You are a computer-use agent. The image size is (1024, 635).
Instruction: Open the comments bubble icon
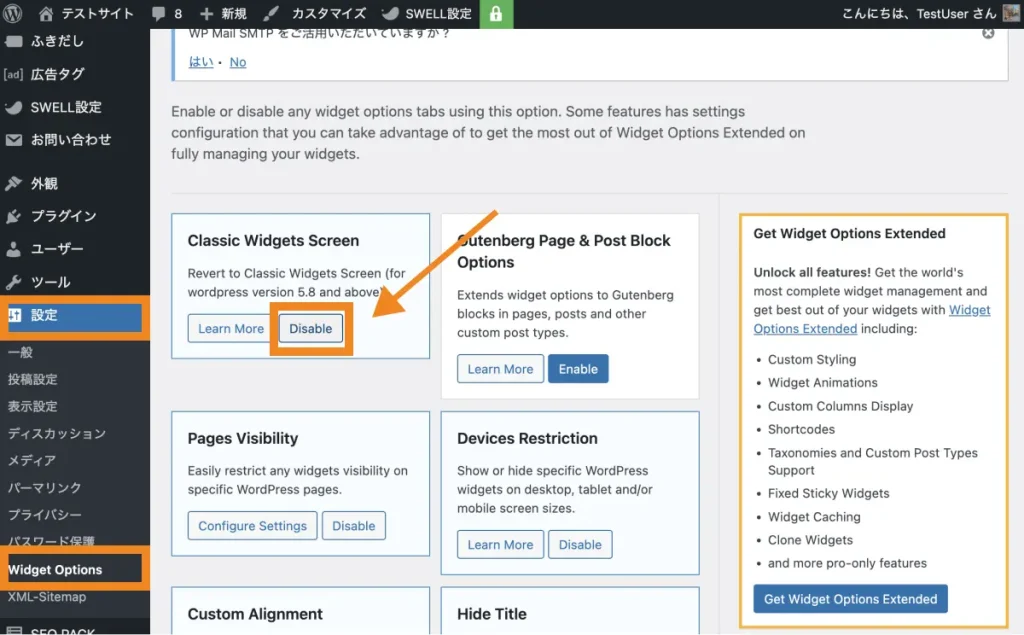click(x=159, y=14)
